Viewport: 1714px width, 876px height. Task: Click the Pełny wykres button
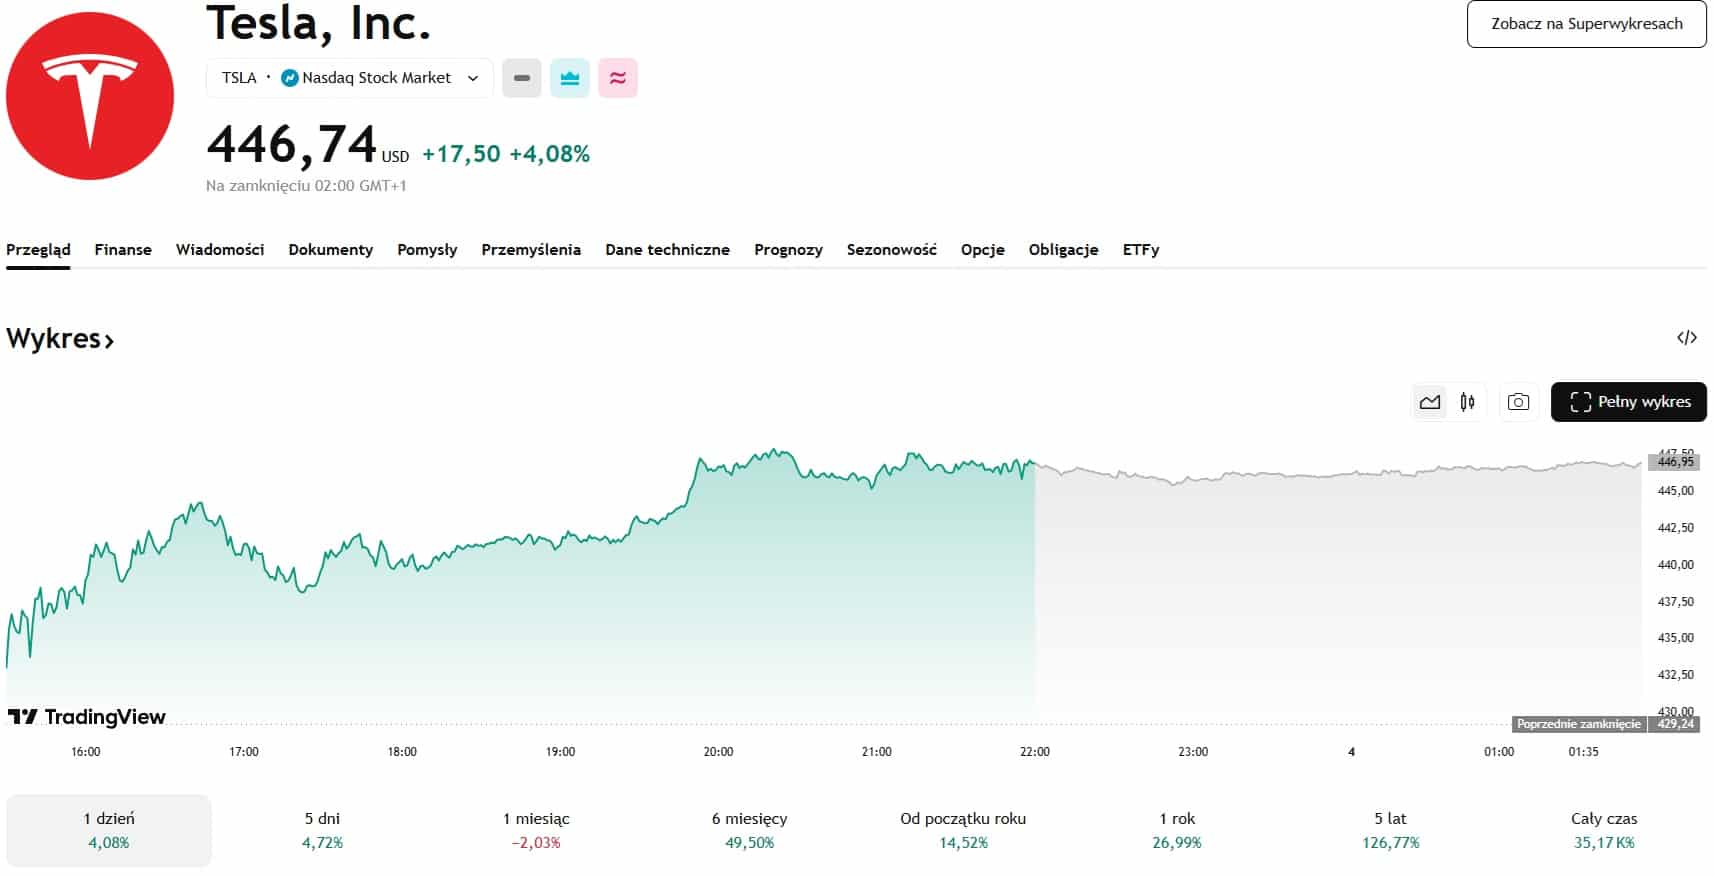point(1628,402)
